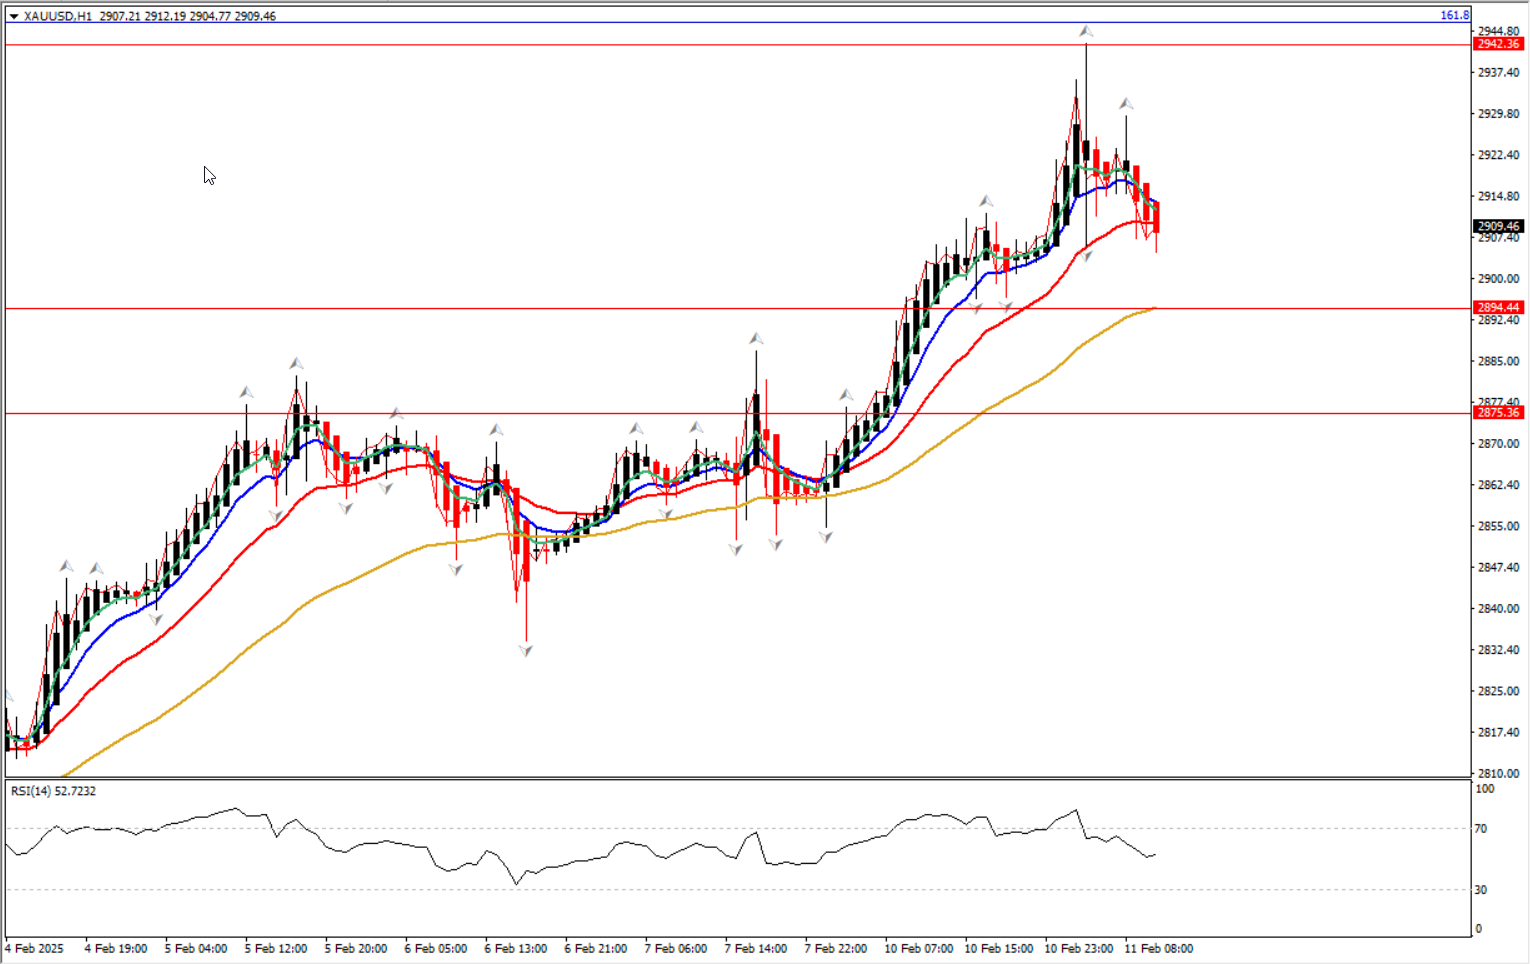
Task: Click the 2929.80 price axis label
Action: (1498, 114)
